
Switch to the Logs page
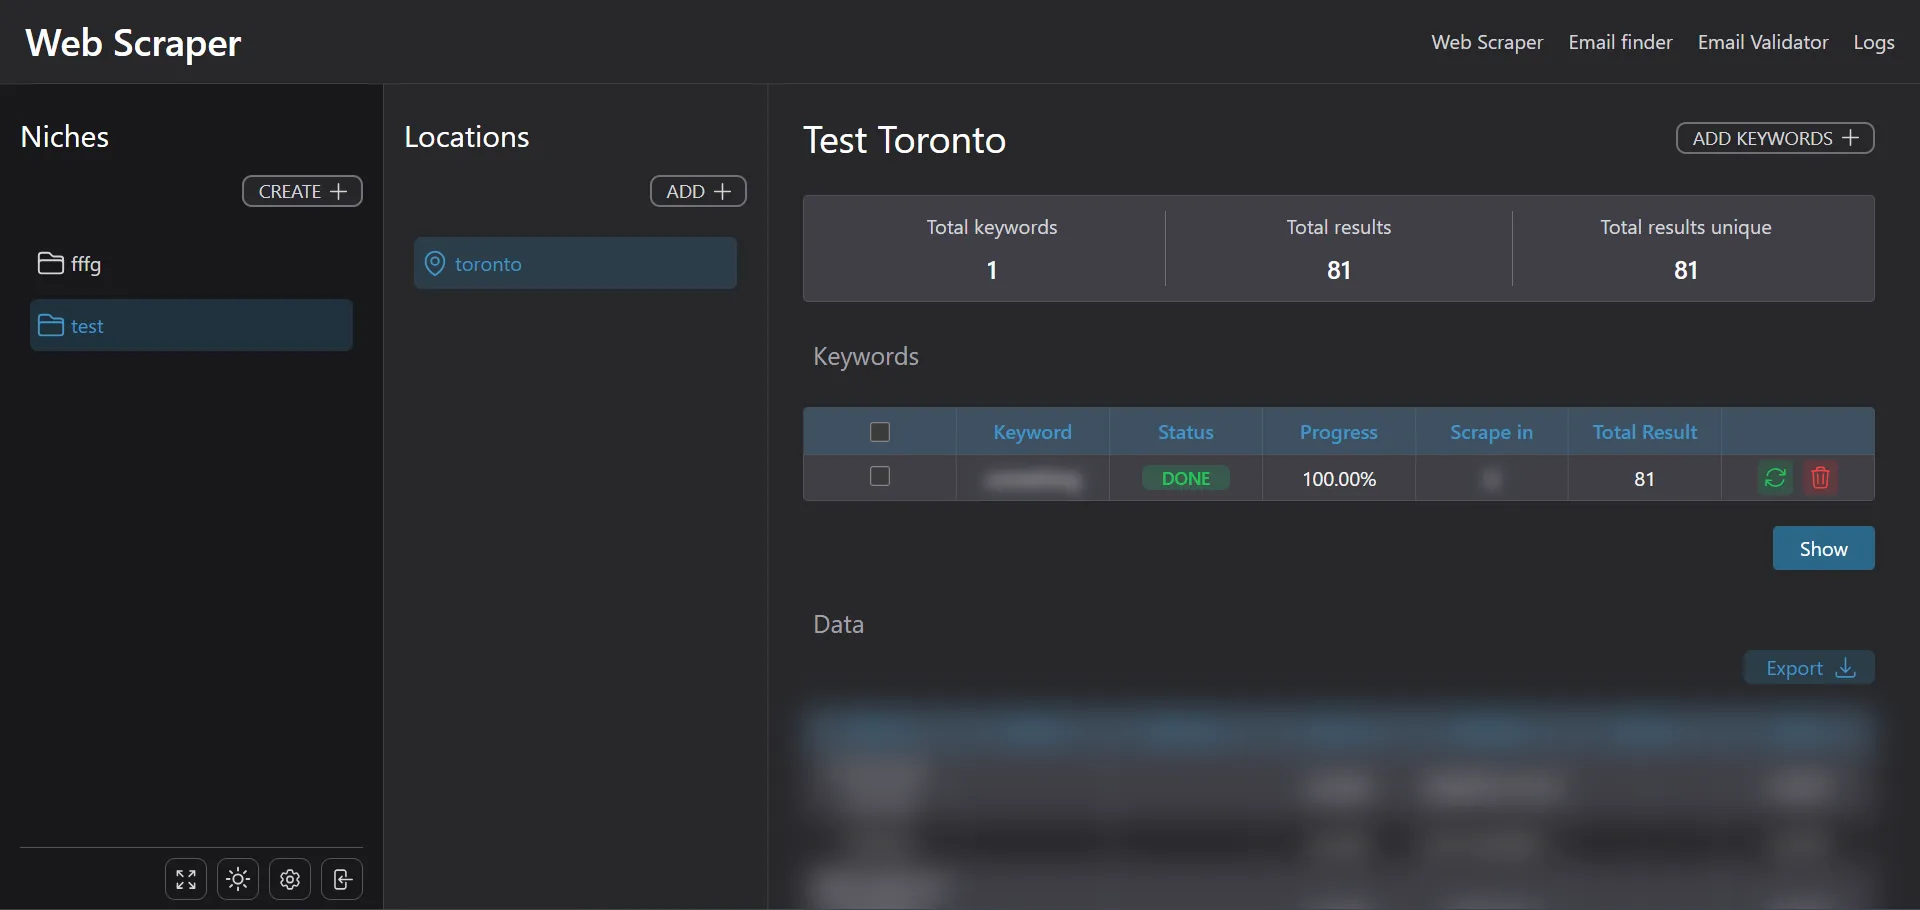tap(1874, 42)
